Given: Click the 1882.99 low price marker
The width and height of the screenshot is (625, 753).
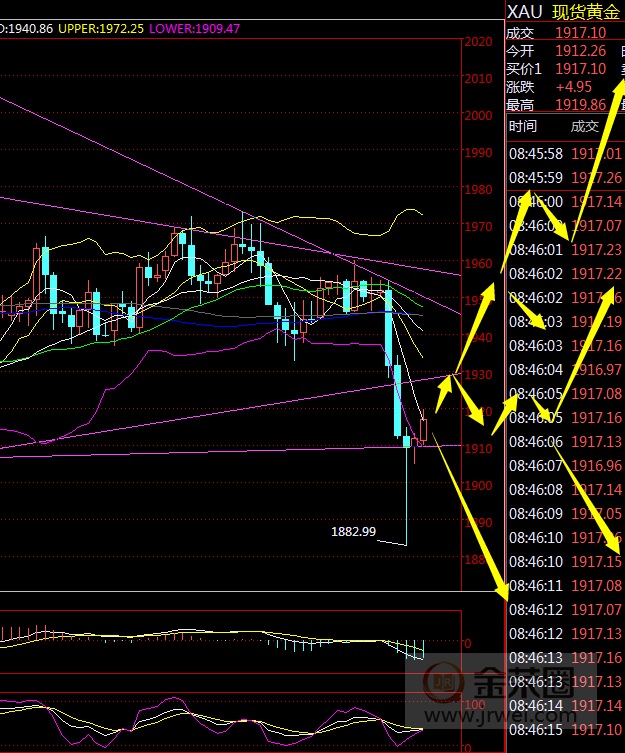Looking at the screenshot, I should pyautogui.click(x=353, y=532).
